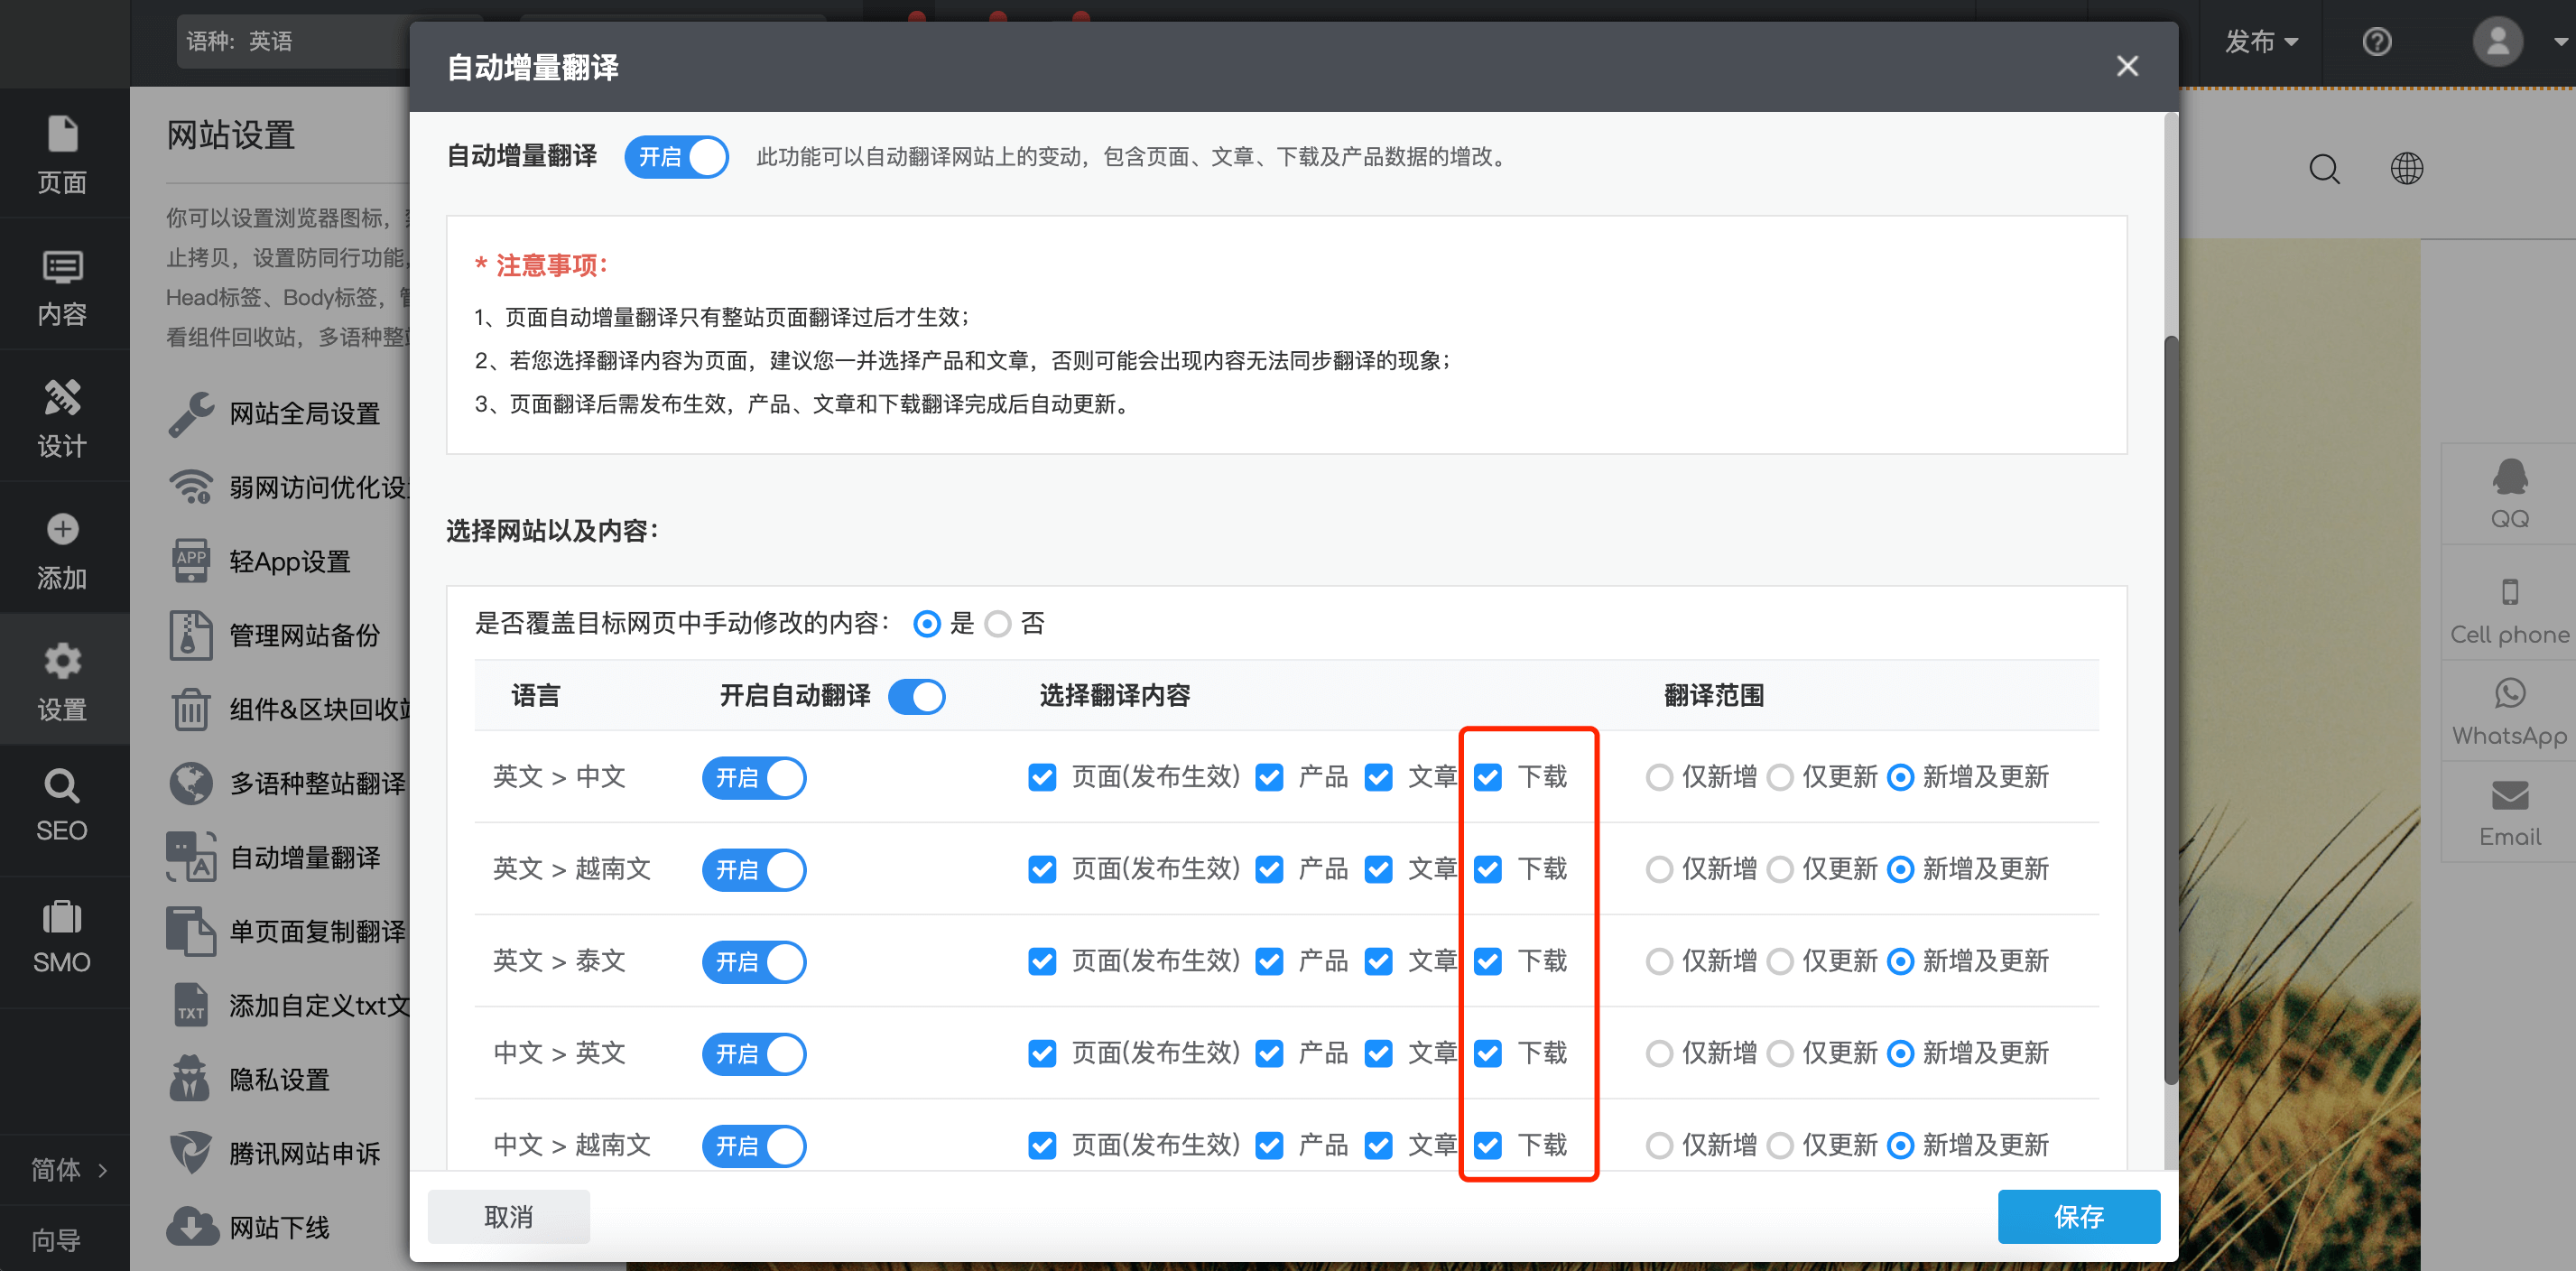Select 否 radio for overwrite manual edits
Screen dimensions: 2576x1271
(x=998, y=624)
